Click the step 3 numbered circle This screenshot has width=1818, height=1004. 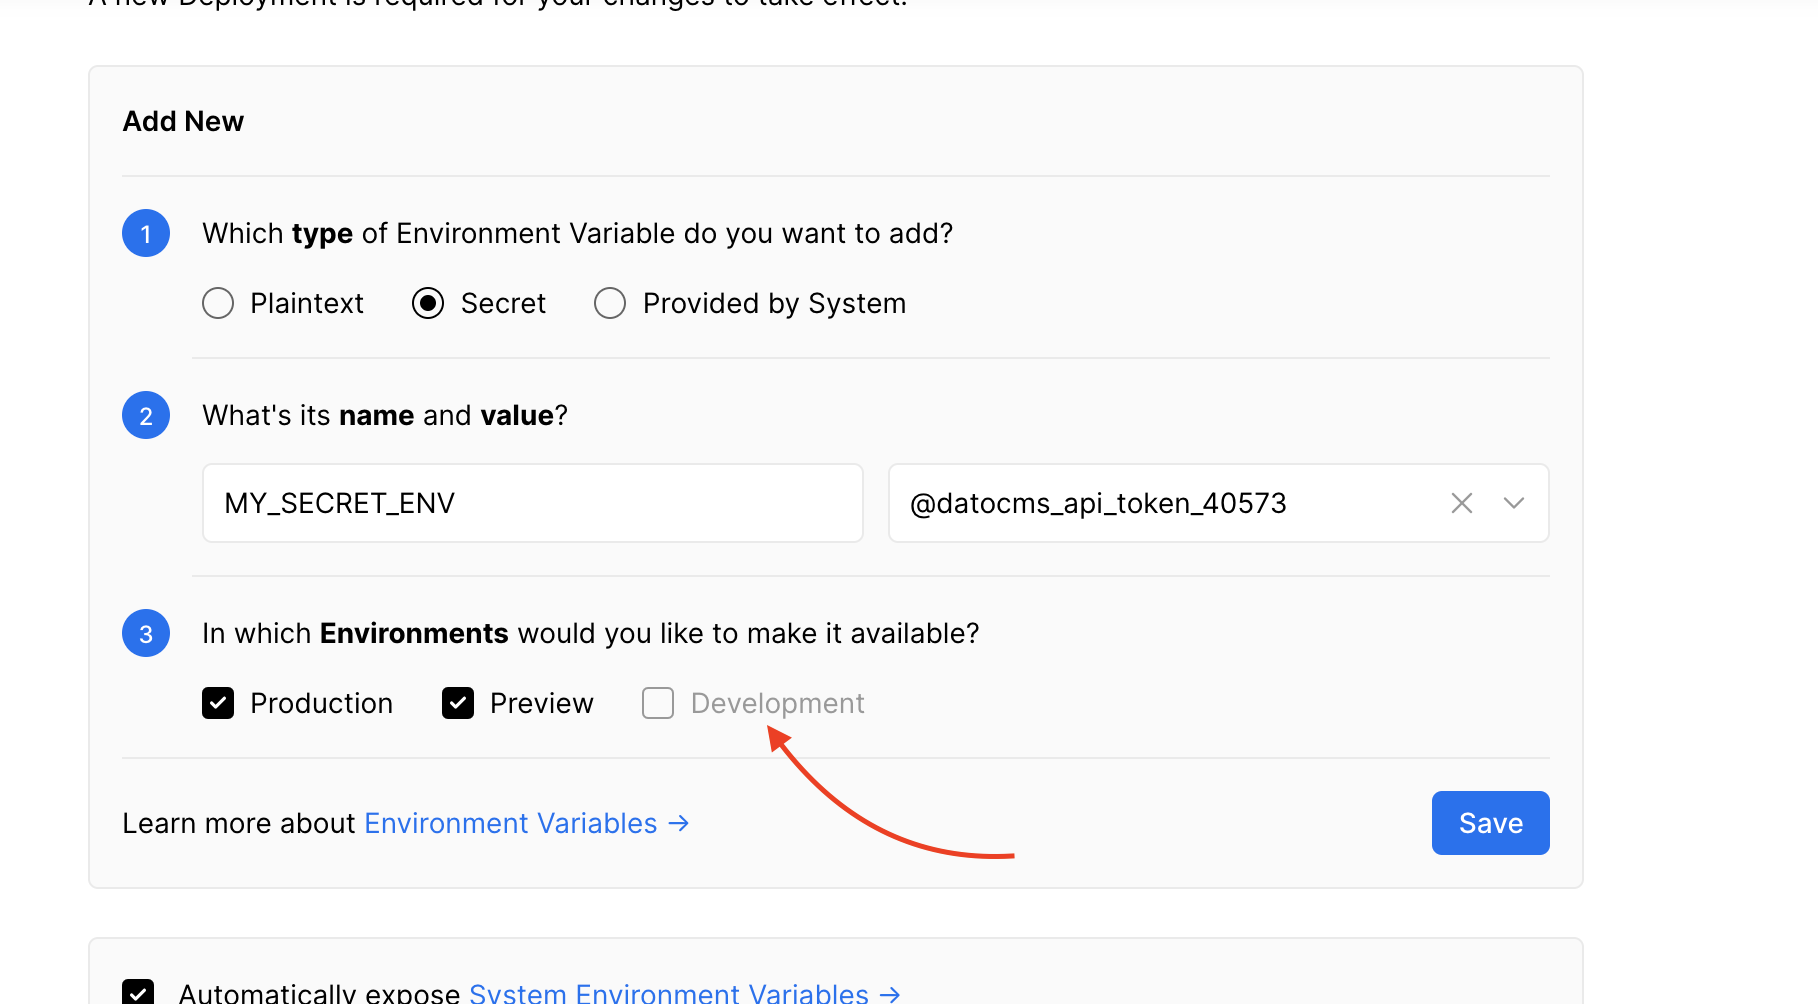point(146,633)
